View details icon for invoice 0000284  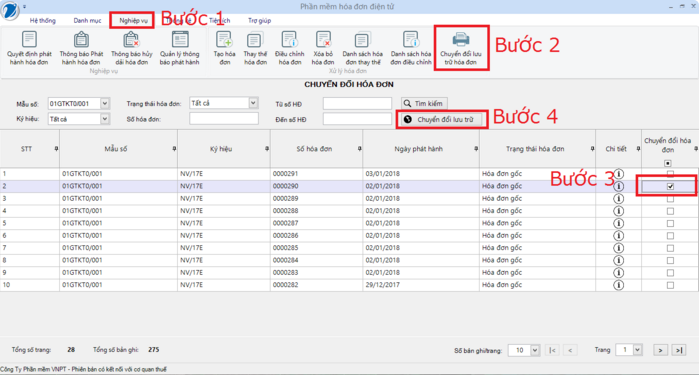click(619, 260)
